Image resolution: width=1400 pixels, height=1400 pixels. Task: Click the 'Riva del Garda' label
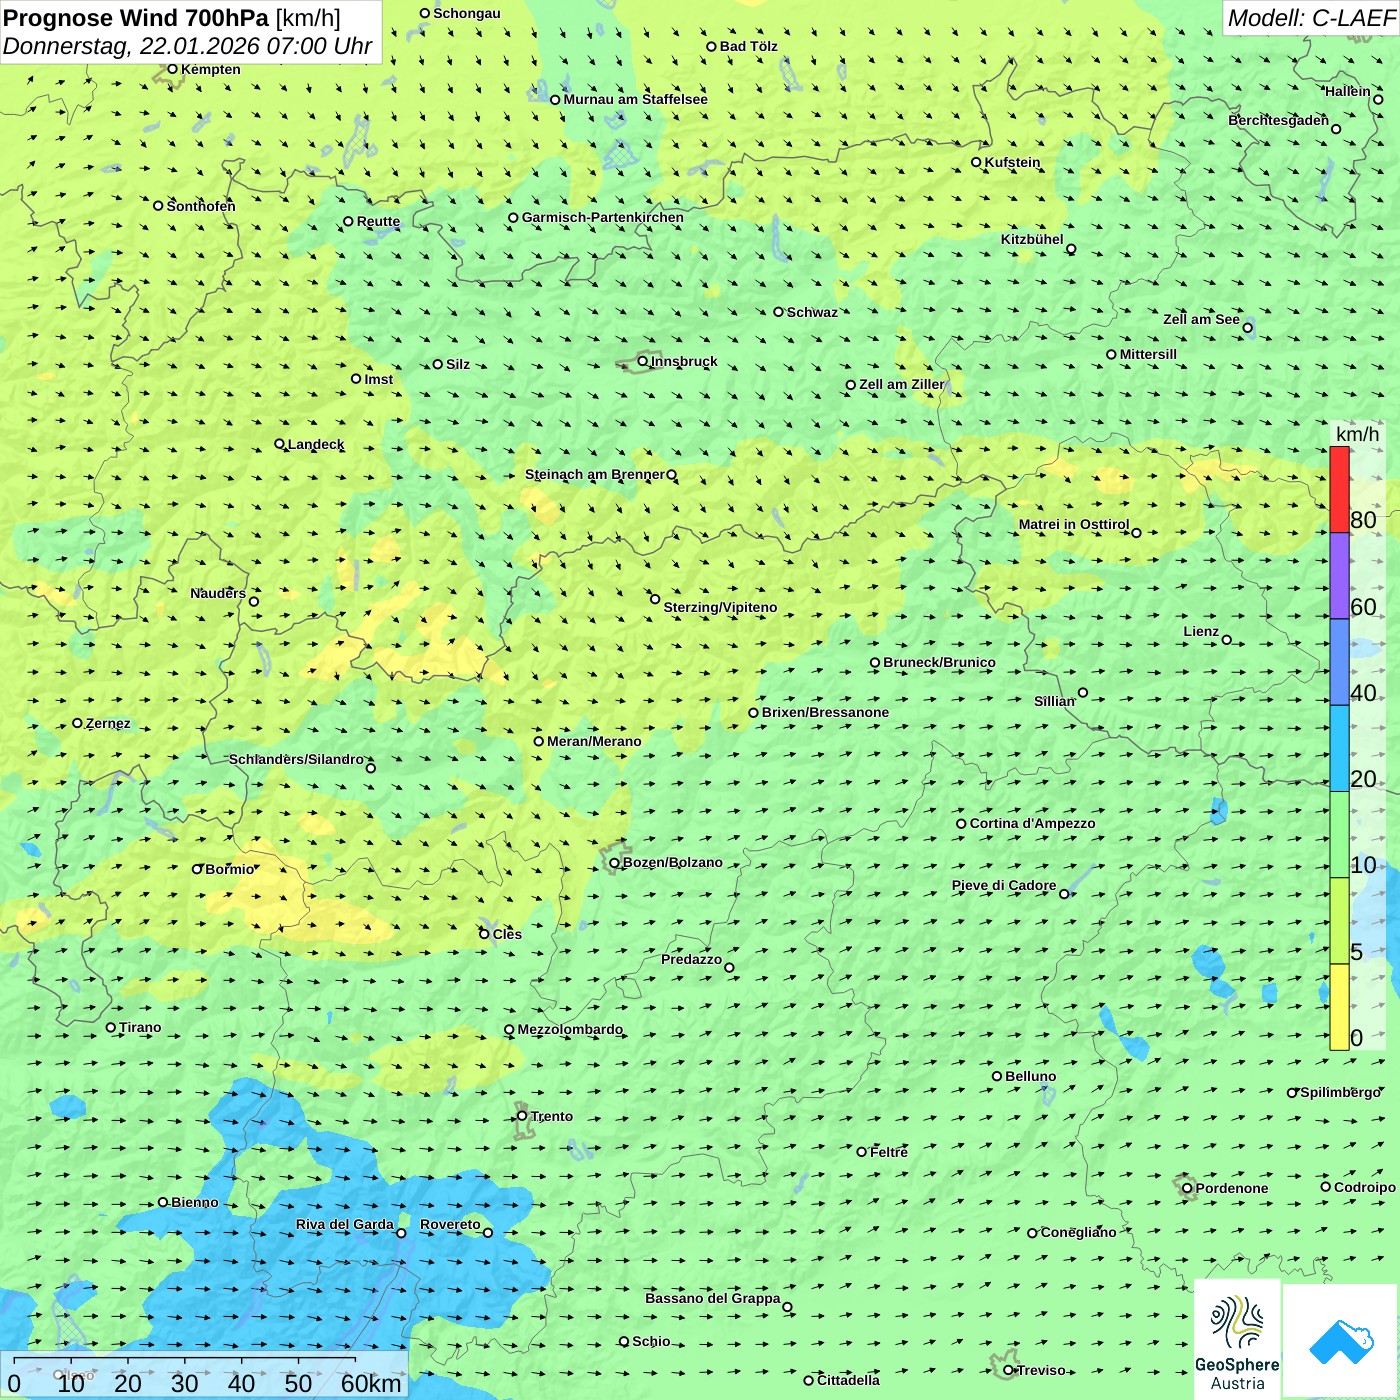click(x=345, y=1224)
